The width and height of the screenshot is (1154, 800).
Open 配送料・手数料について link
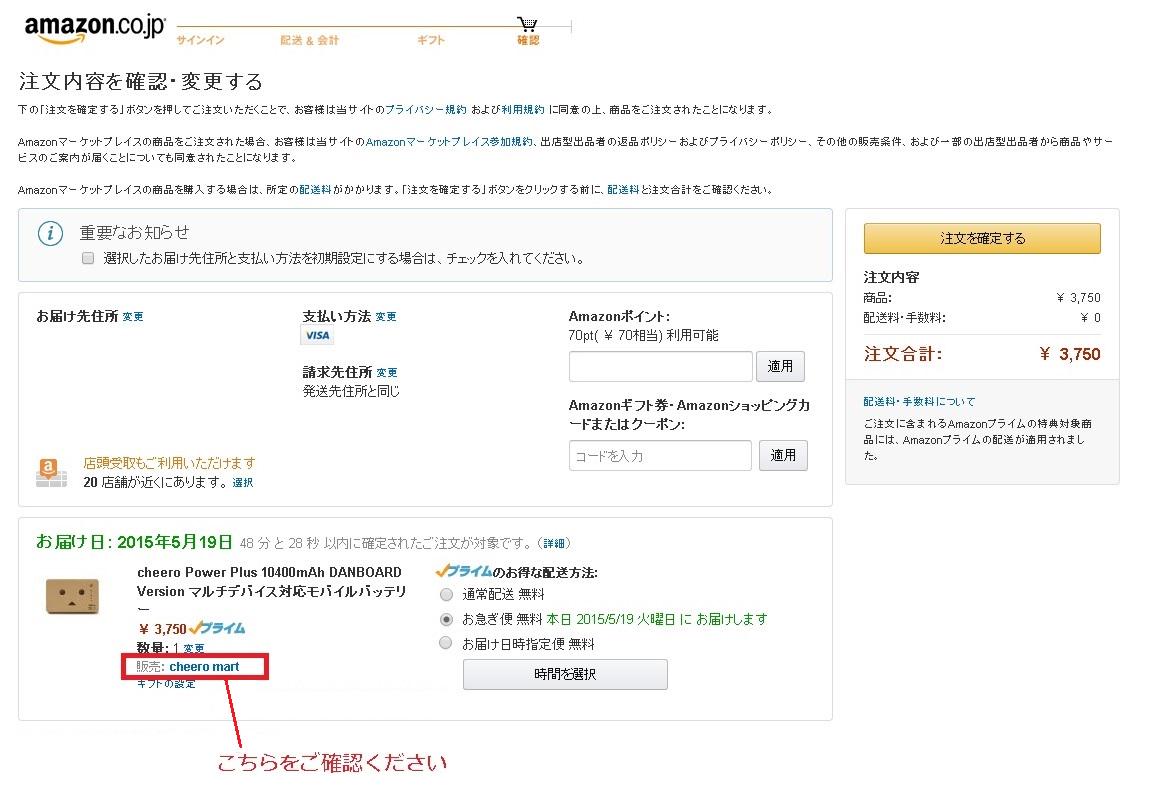[919, 402]
